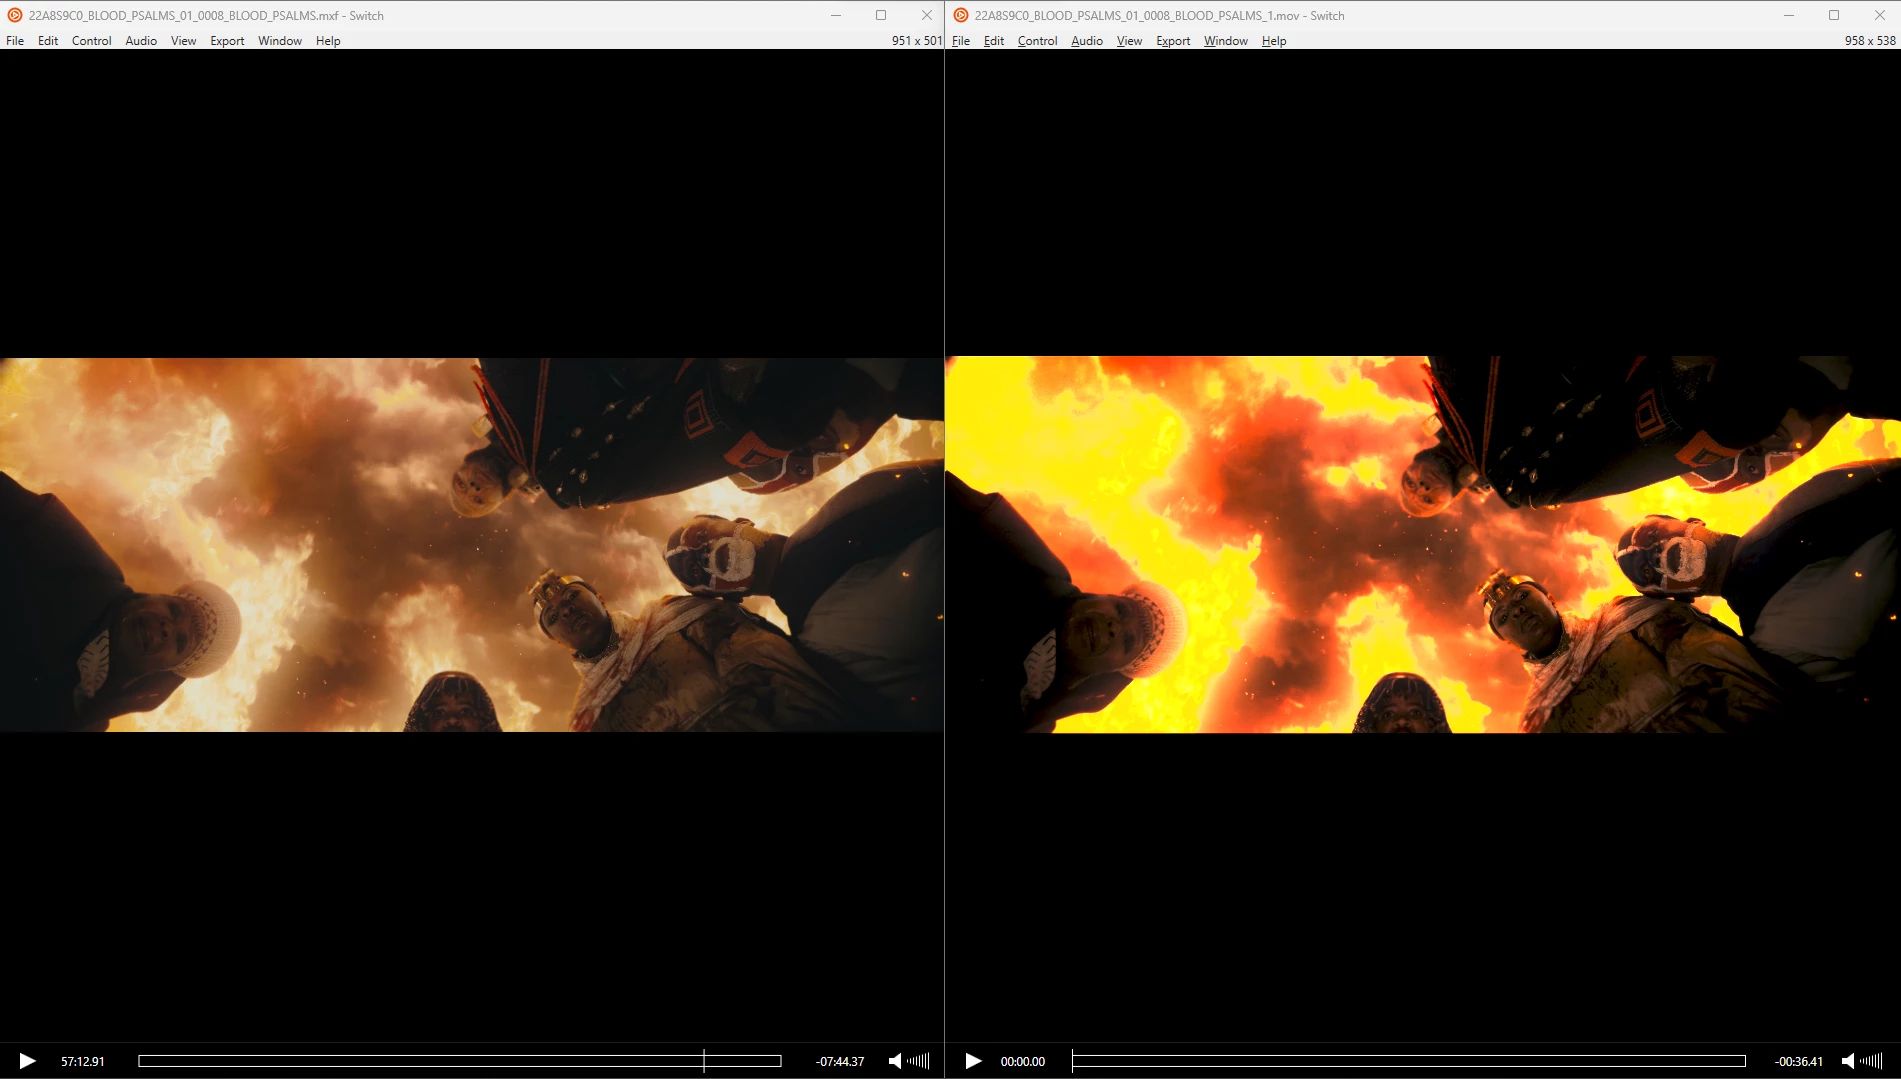Mute audio with right window speaker icon

coord(1848,1061)
